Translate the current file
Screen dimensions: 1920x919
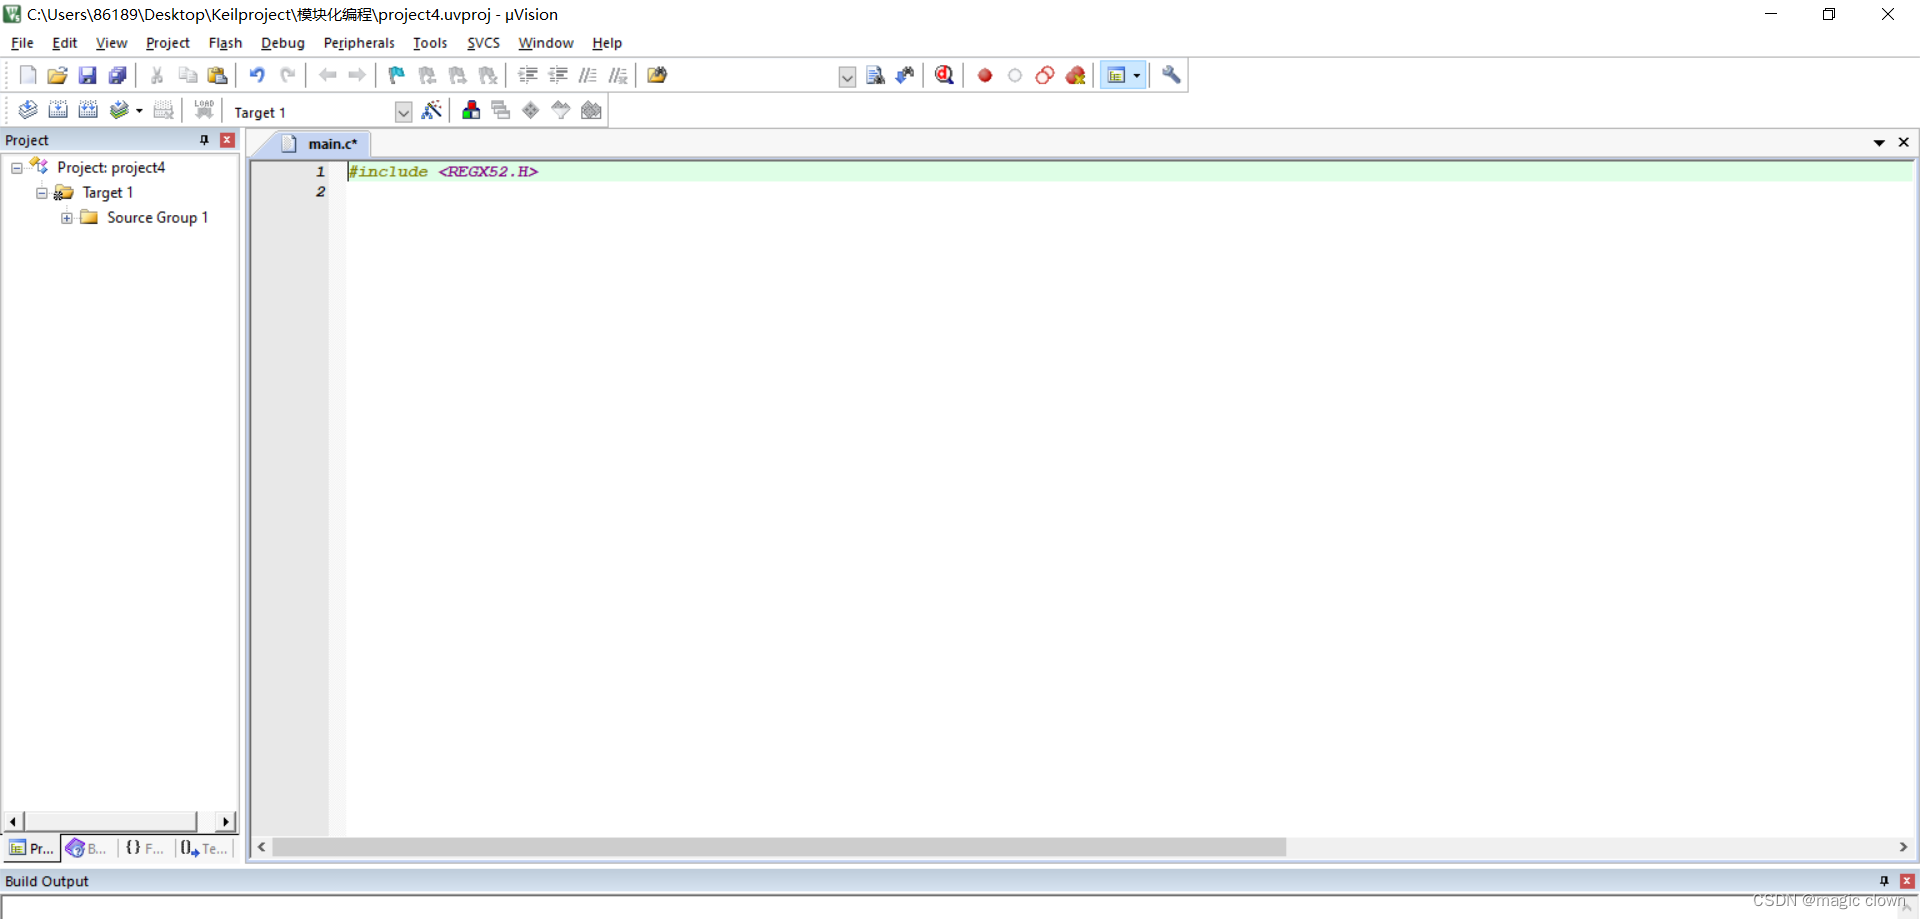click(28, 110)
